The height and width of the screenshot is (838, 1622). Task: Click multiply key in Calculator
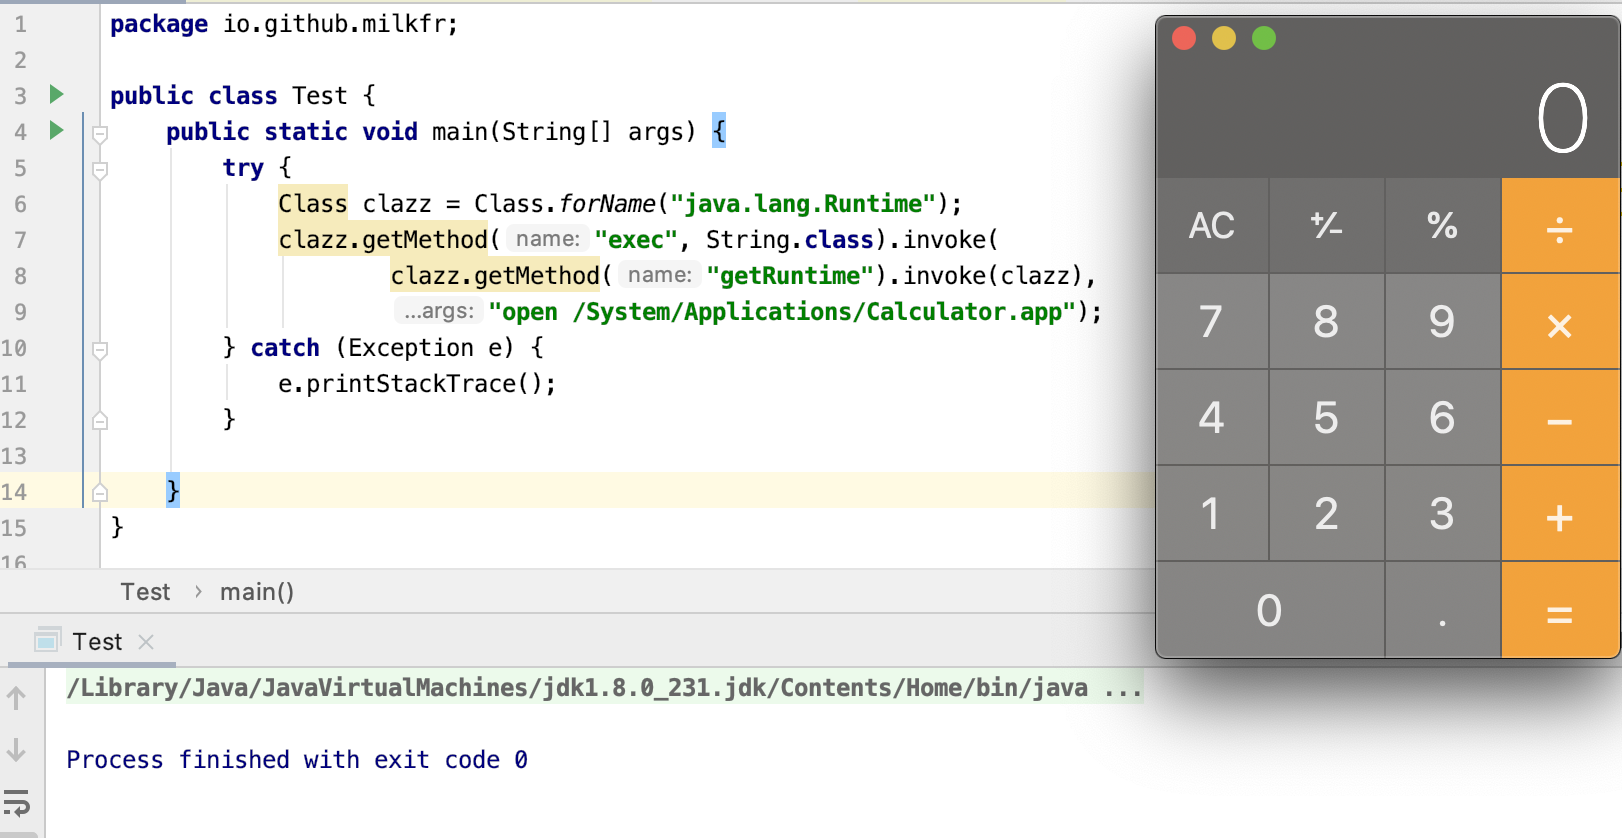(1560, 322)
